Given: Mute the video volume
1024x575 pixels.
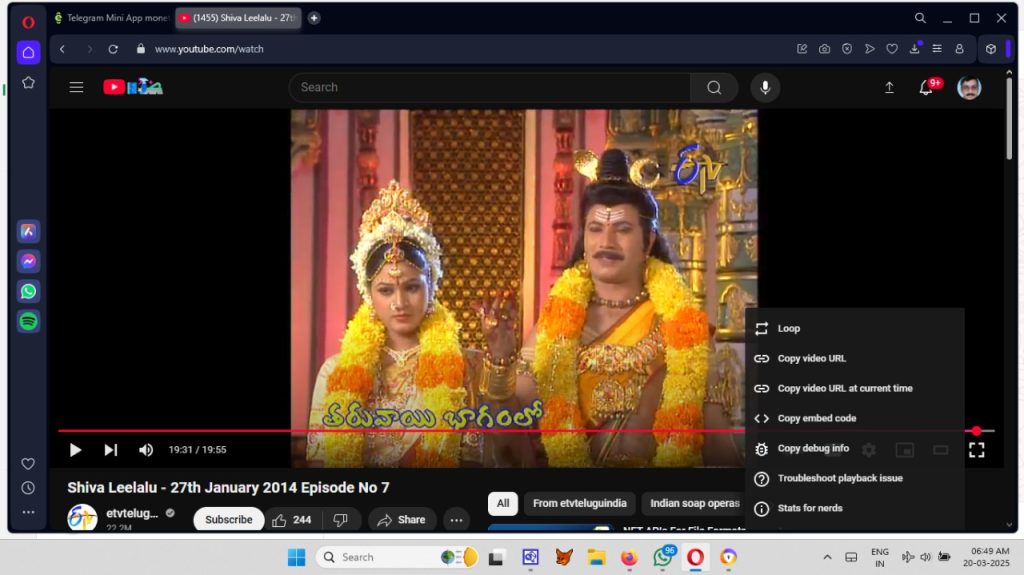Looking at the screenshot, I should (x=146, y=450).
